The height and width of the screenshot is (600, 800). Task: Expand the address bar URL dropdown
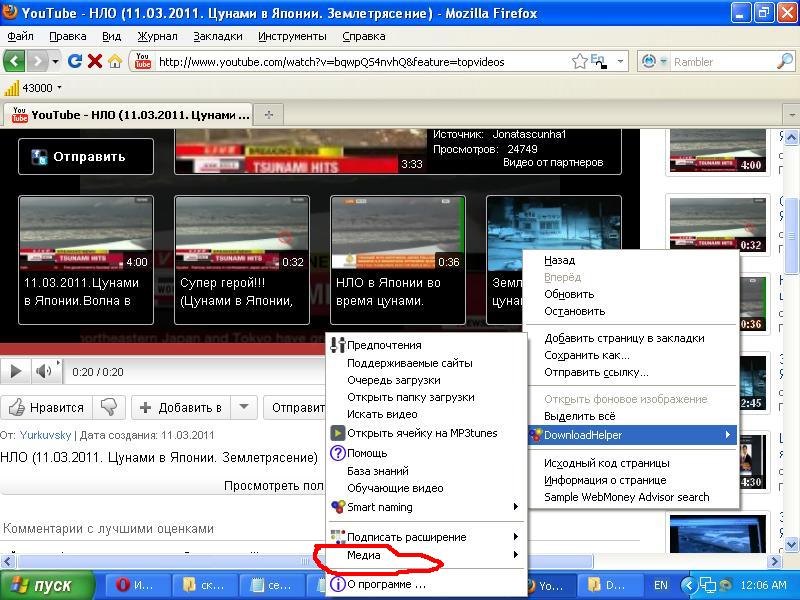pos(620,62)
